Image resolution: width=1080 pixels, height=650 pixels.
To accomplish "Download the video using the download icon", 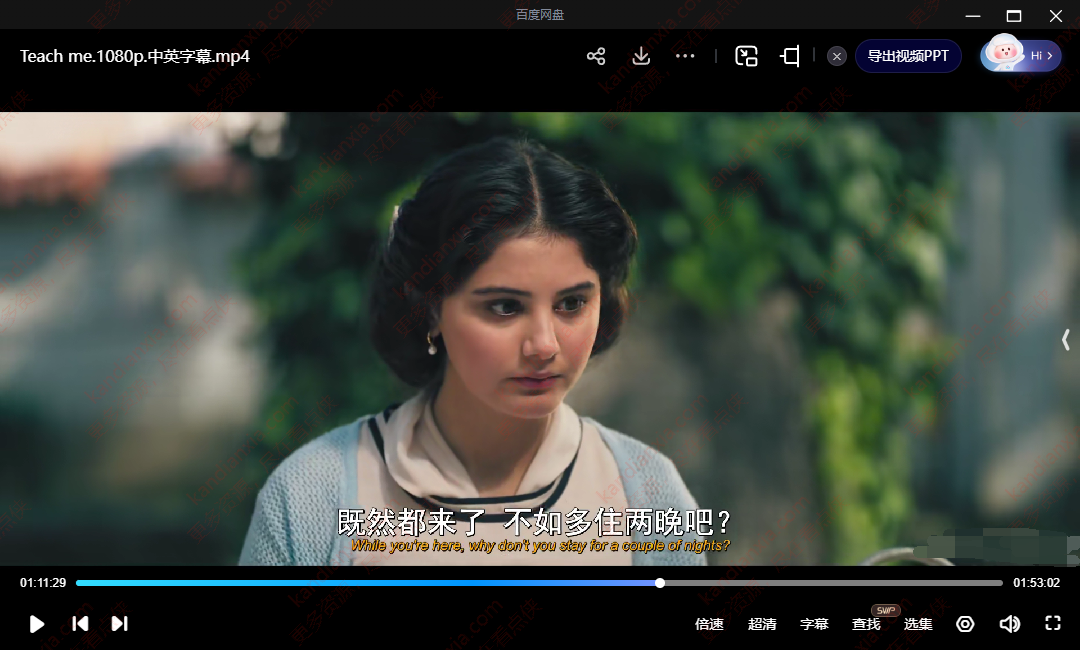I will [641, 56].
